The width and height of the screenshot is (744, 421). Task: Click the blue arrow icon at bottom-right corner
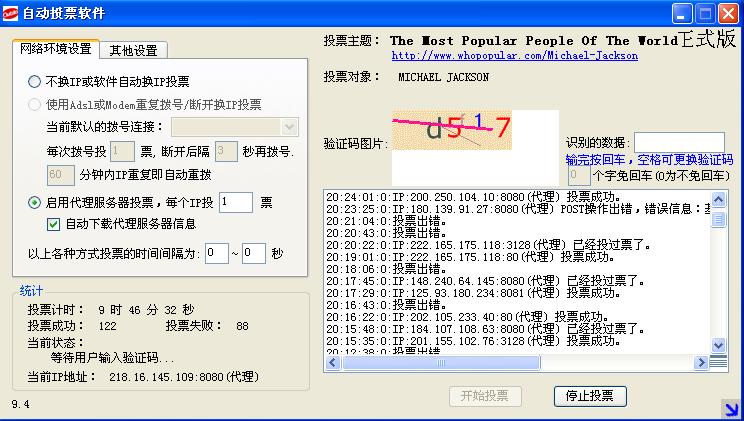pyautogui.click(x=731, y=408)
